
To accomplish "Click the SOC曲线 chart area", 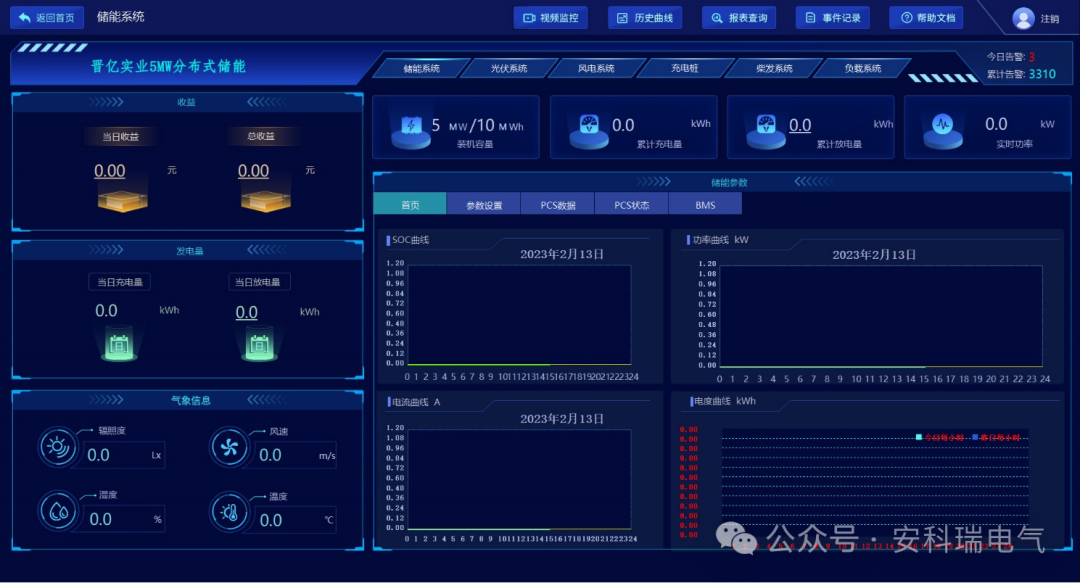I will (519, 315).
